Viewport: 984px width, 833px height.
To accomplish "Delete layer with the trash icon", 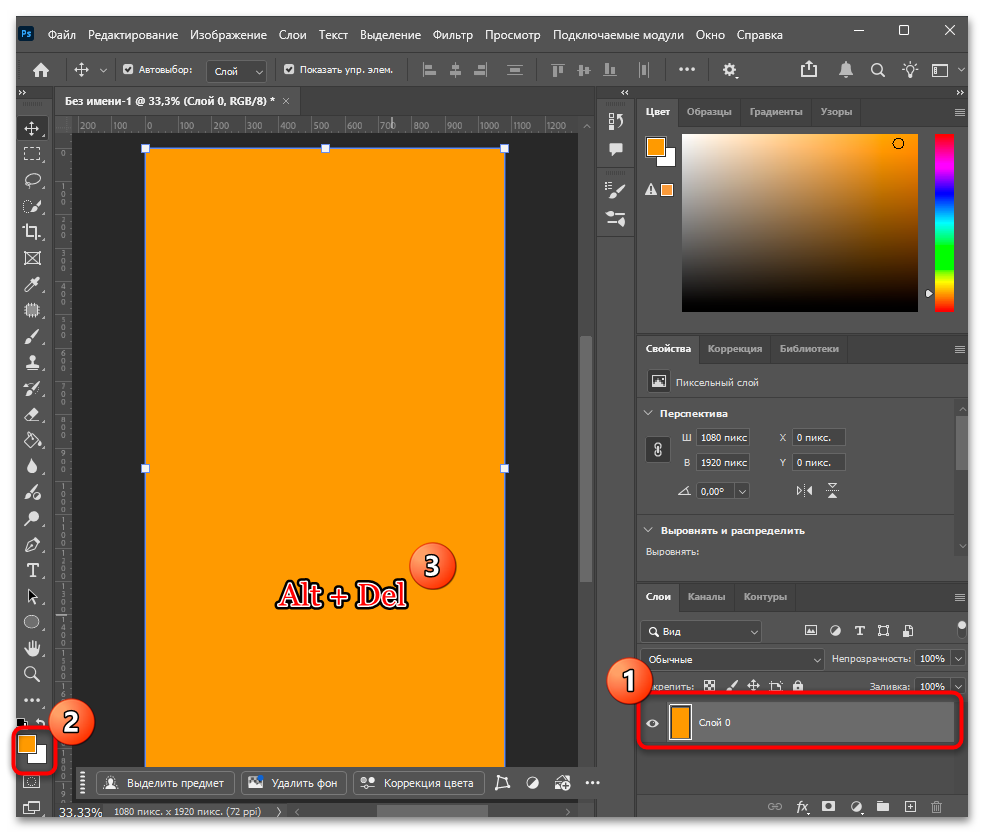I will [x=936, y=807].
